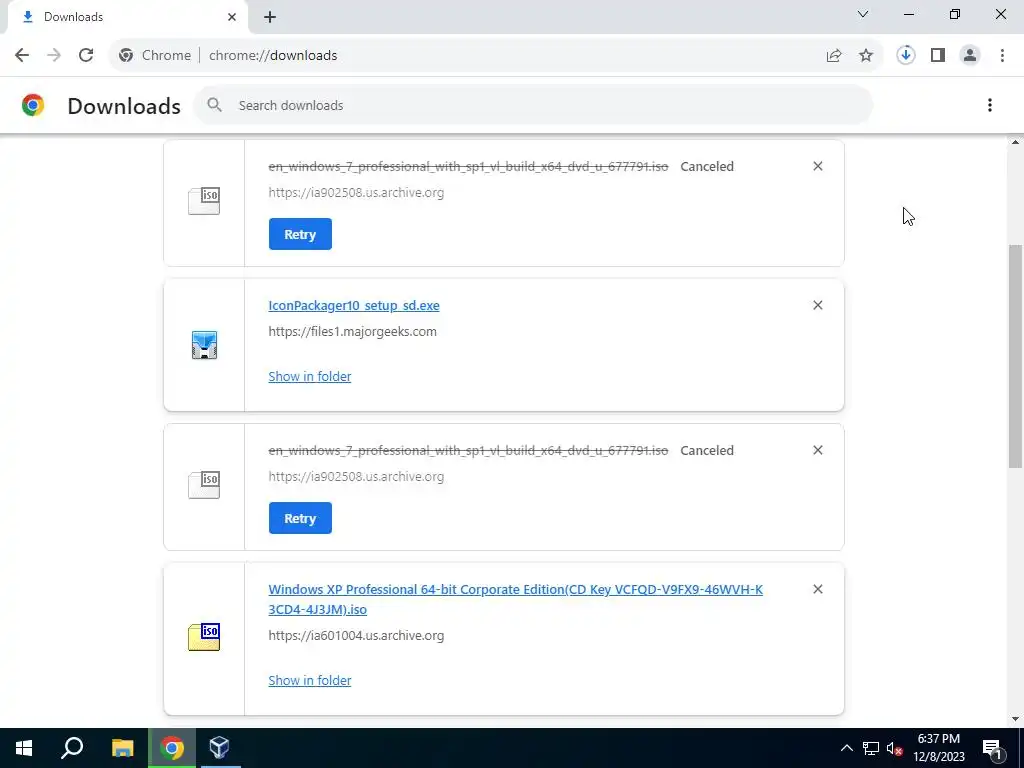The image size is (1024, 768).
Task: Click the Chrome taskbar icon
Action: pyautogui.click(x=172, y=748)
